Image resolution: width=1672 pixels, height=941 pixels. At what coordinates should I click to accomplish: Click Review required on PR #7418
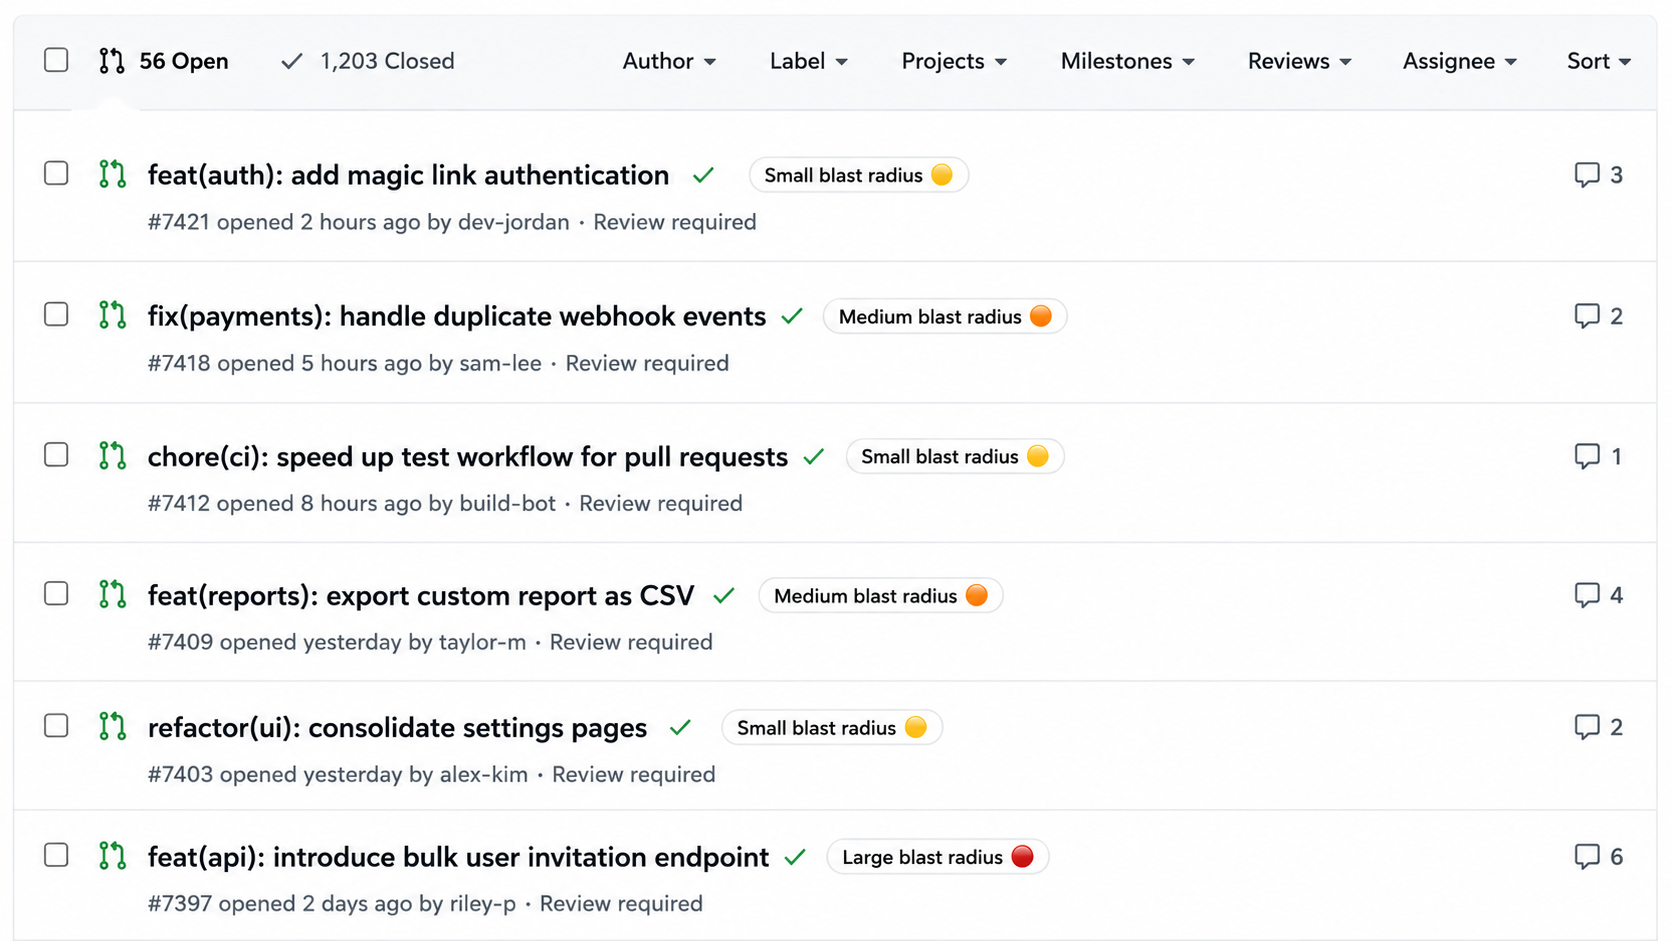[647, 363]
